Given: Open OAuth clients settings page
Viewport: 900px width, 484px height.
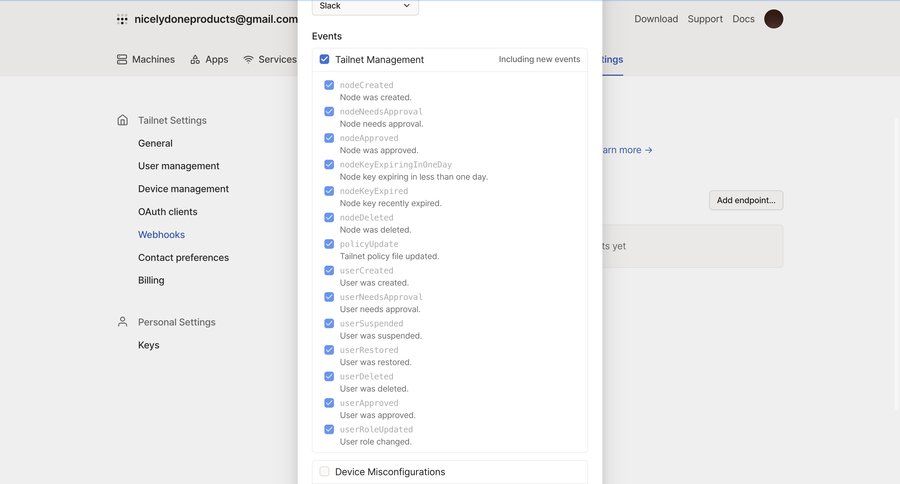Looking at the screenshot, I should coord(167,212).
